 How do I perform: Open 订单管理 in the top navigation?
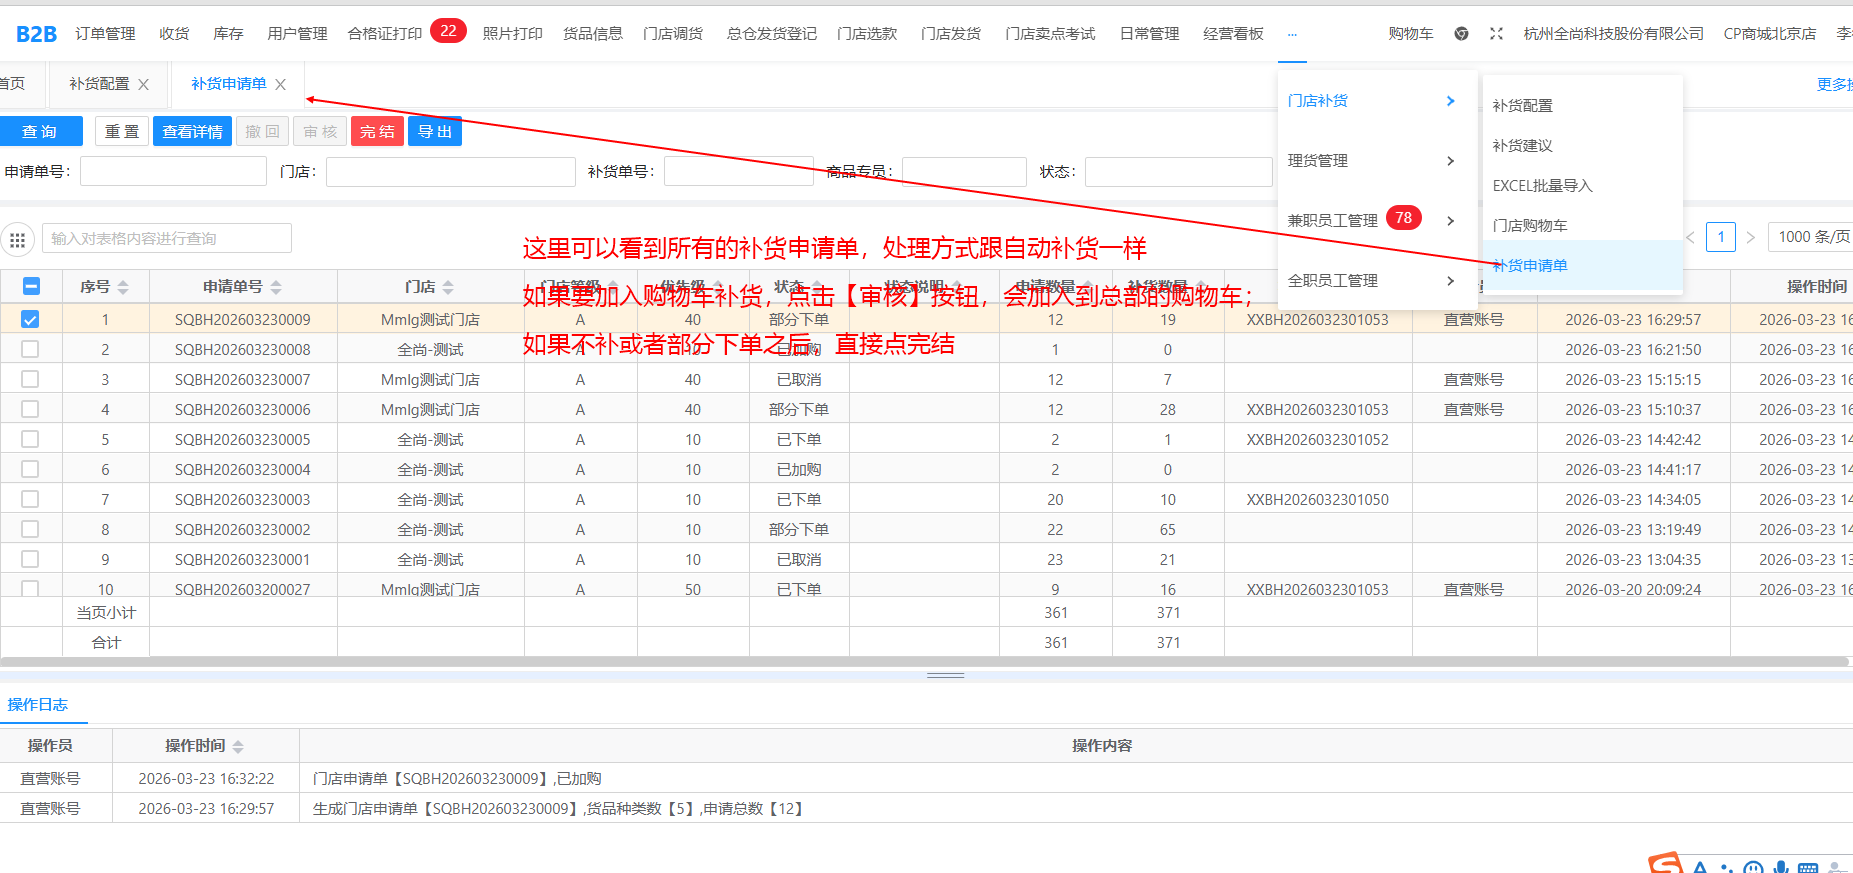pyautogui.click(x=105, y=34)
